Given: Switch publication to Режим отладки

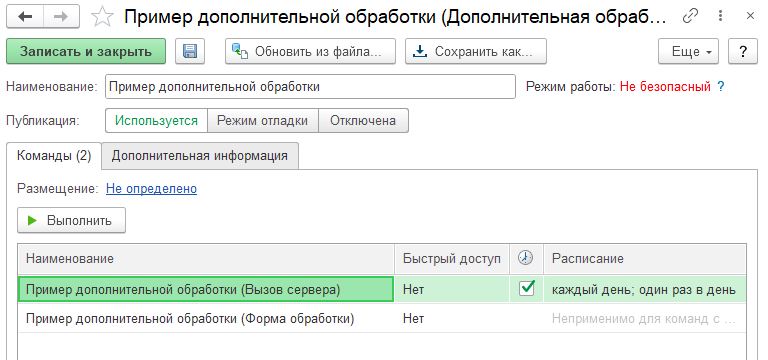Looking at the screenshot, I should coord(263,120).
